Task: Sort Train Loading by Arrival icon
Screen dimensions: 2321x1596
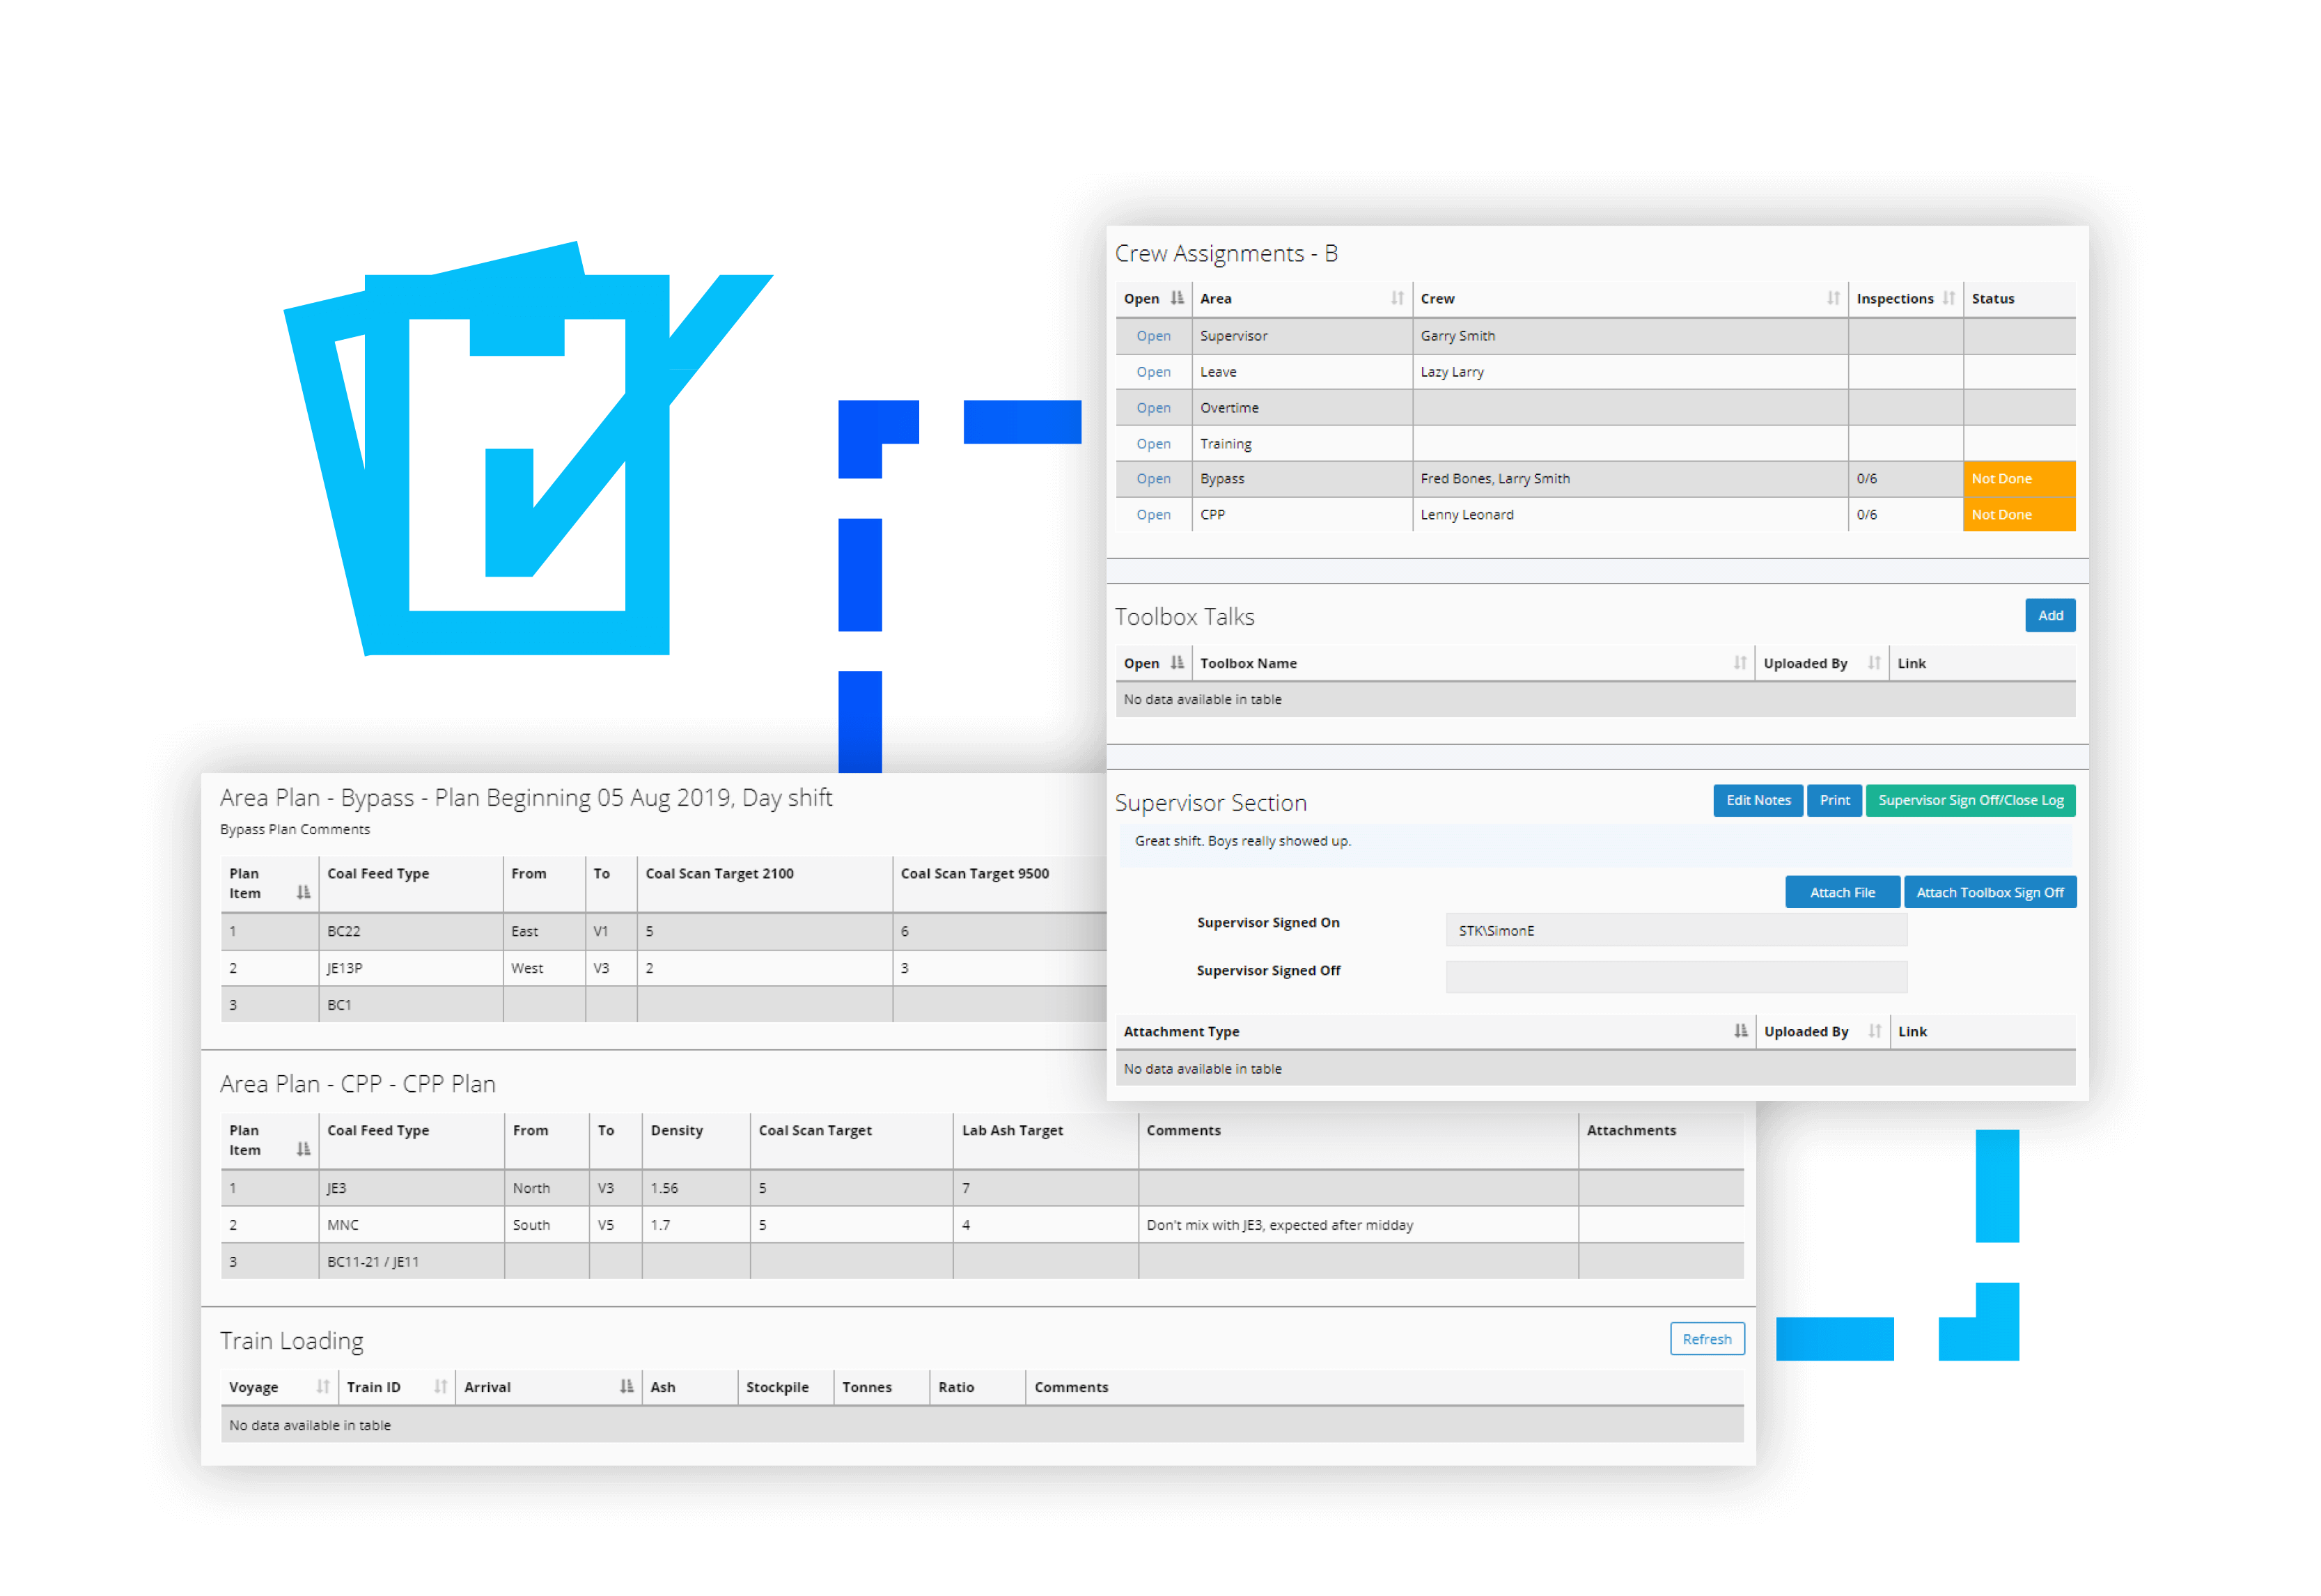Action: tap(627, 1387)
